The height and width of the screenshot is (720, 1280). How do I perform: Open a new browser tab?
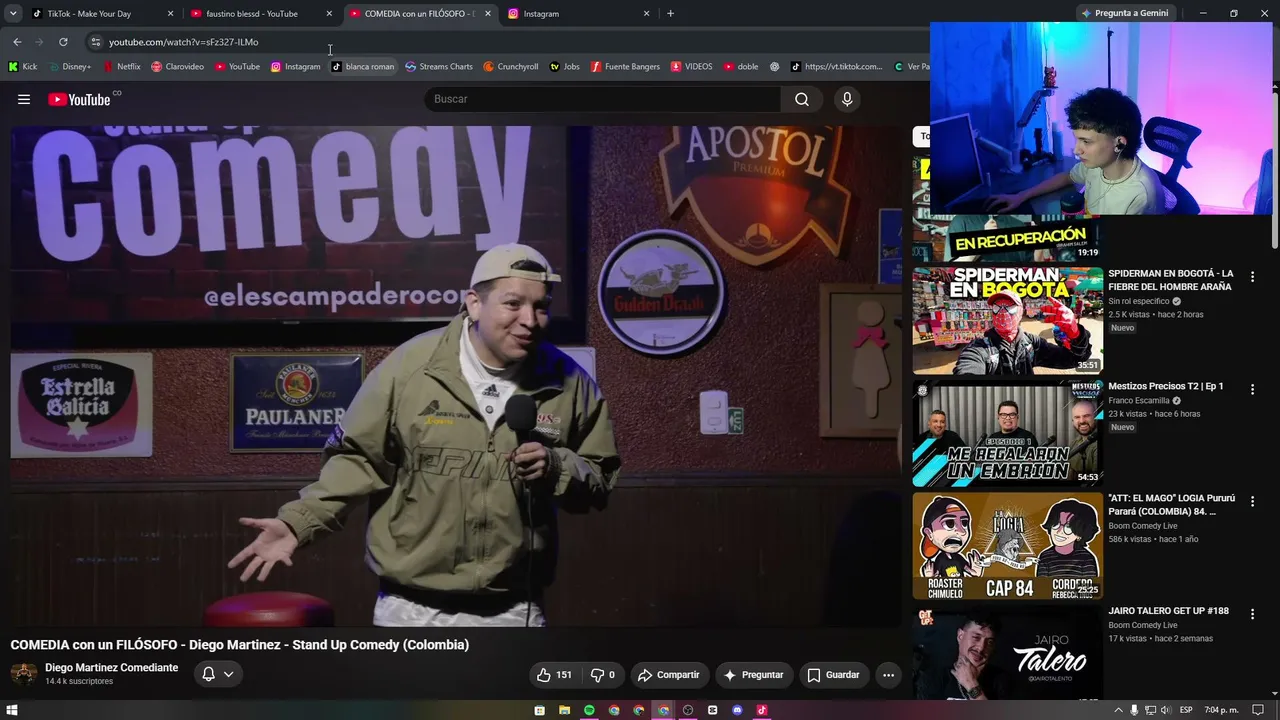[x=670, y=14]
